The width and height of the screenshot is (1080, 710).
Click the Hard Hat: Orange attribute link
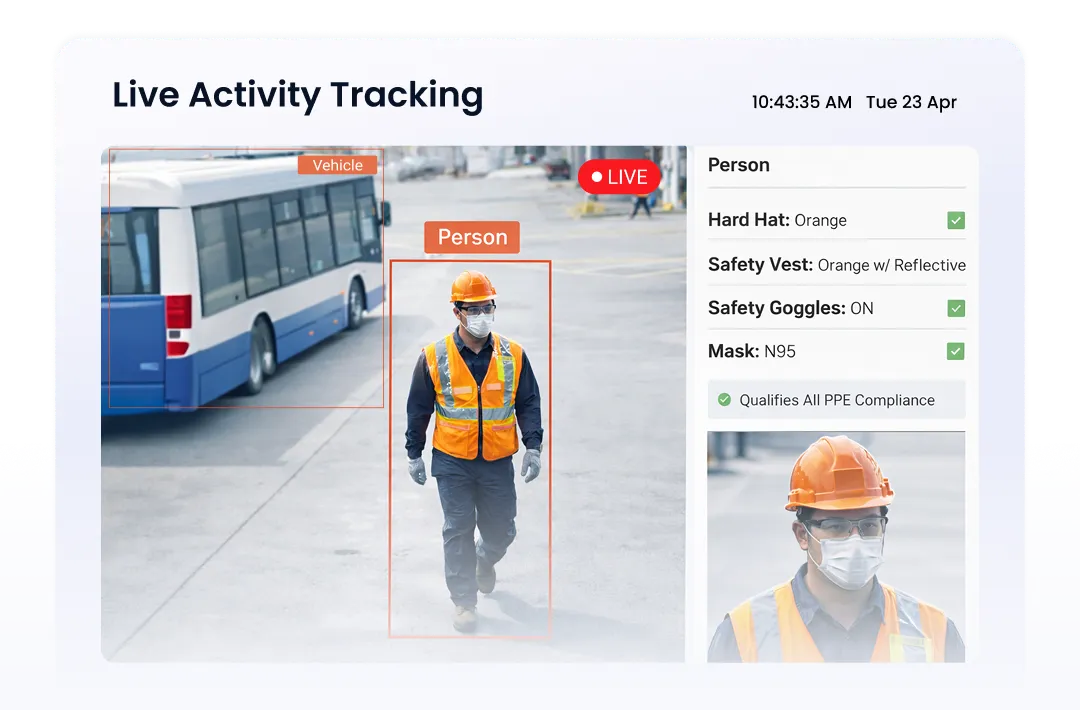(x=777, y=219)
